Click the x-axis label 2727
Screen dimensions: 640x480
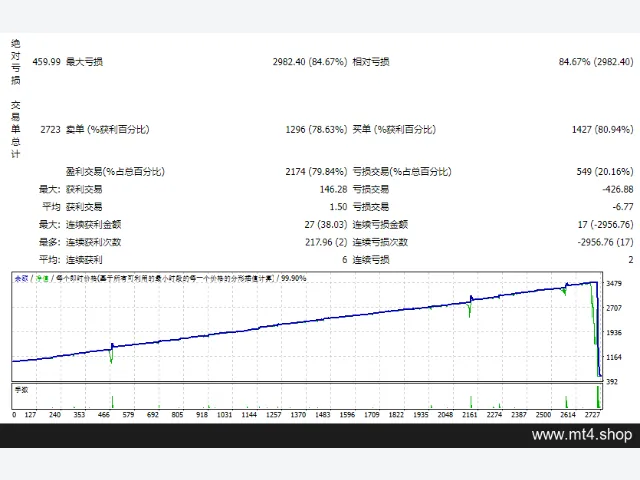pyautogui.click(x=592, y=415)
